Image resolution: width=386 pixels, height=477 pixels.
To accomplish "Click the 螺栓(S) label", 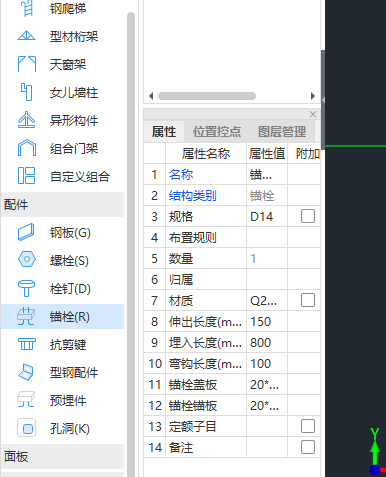I will pyautogui.click(x=69, y=260).
